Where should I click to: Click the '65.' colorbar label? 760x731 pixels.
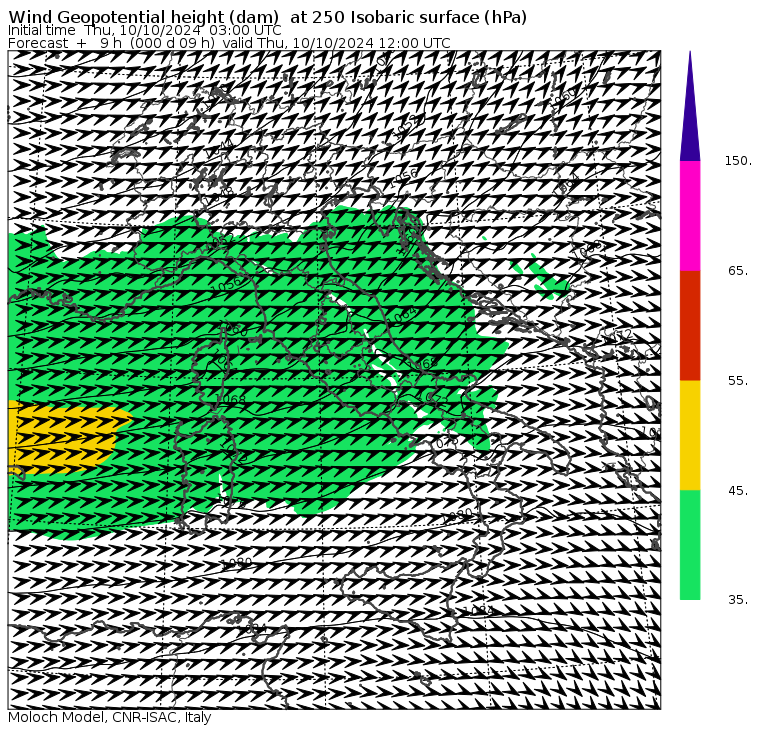[738, 270]
